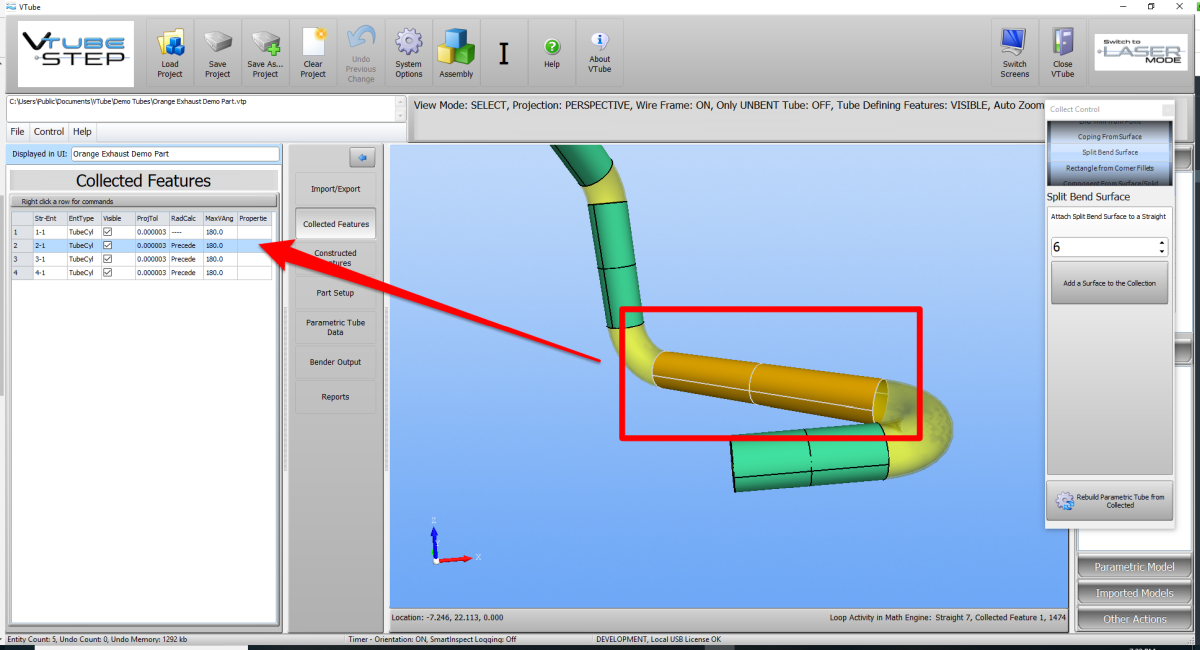Increase the straight number spinner value
1200x650 pixels.
pyautogui.click(x=1161, y=243)
